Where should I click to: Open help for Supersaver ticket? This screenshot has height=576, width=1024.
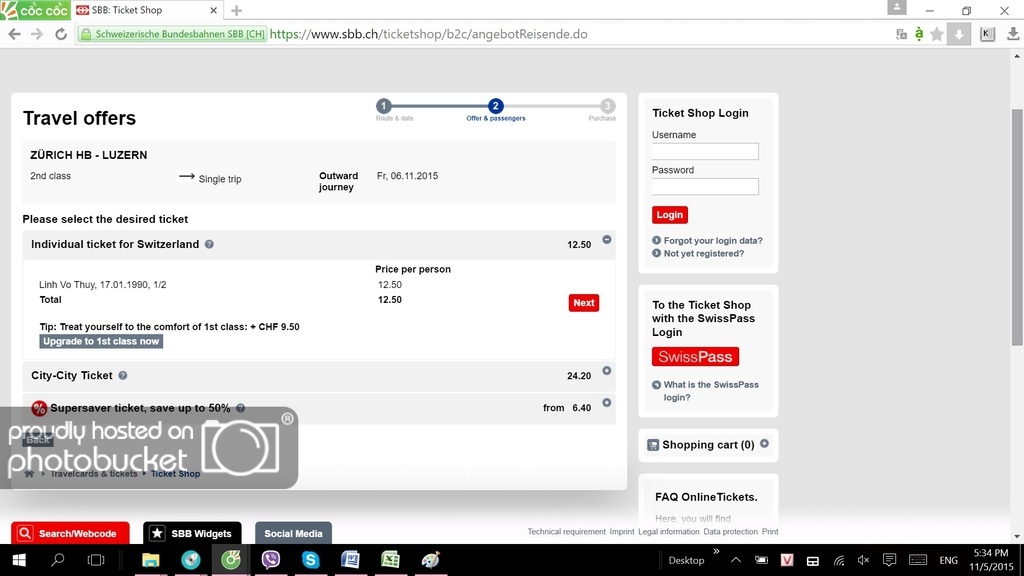(x=240, y=408)
